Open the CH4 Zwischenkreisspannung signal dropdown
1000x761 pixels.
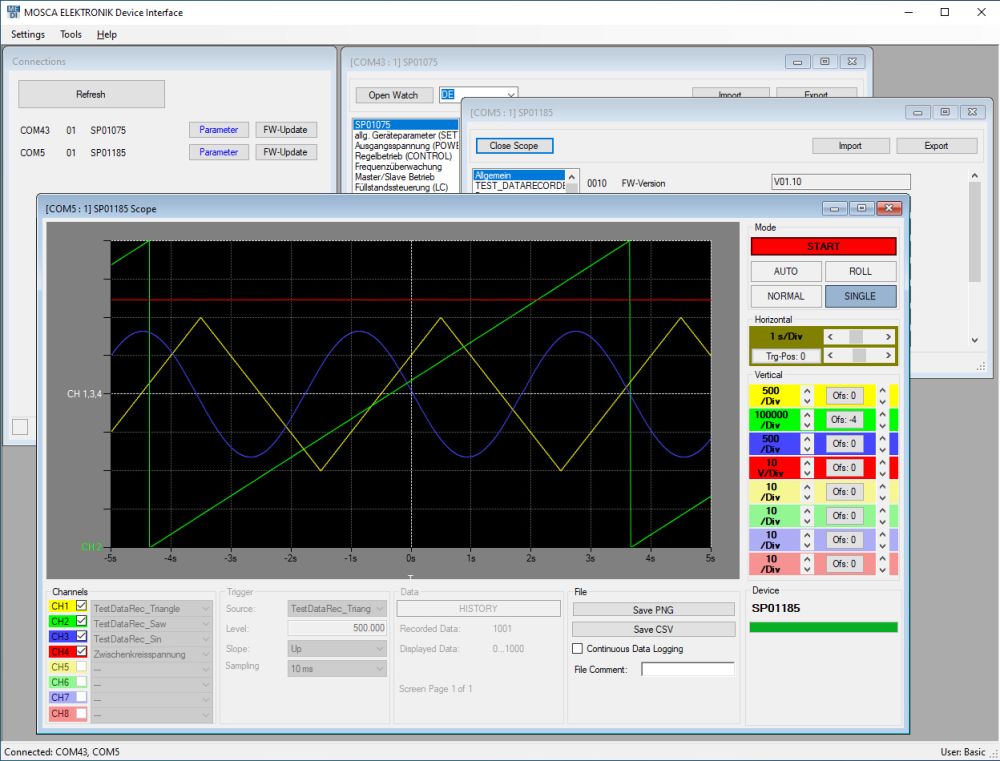coord(152,654)
